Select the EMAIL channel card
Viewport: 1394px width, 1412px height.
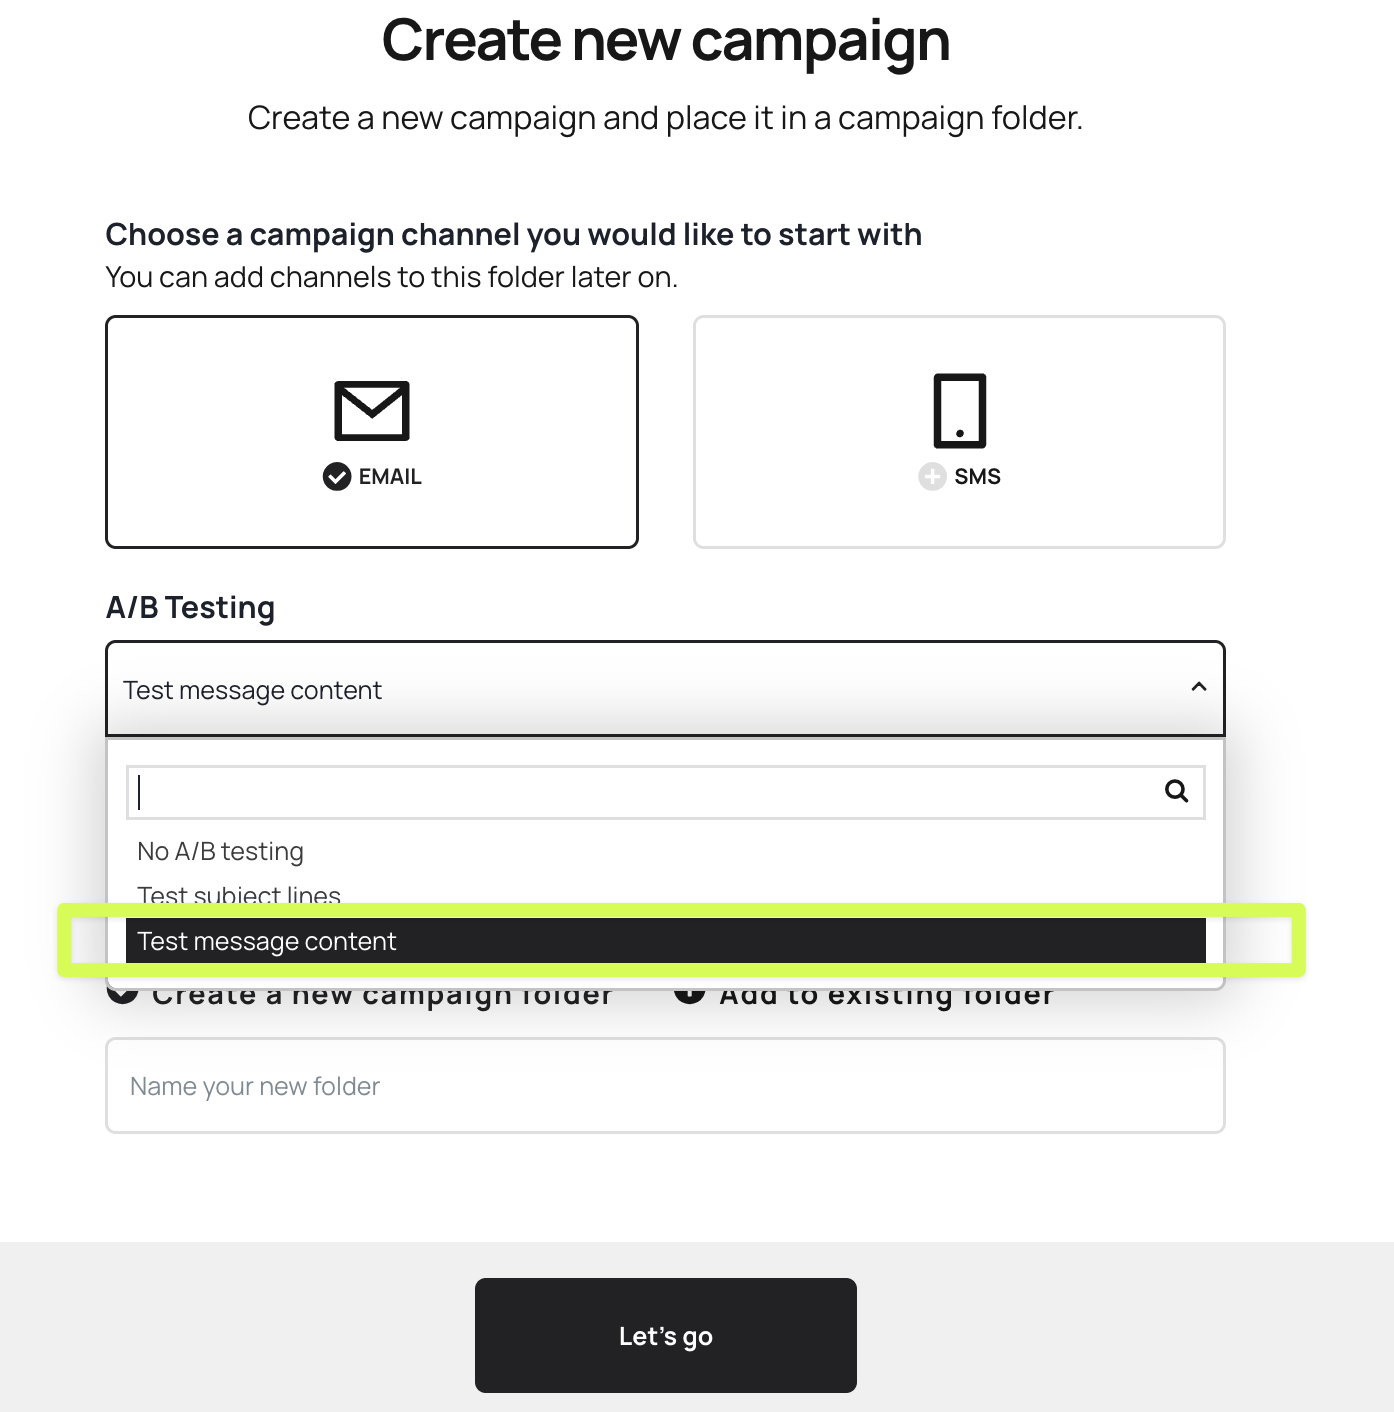372,432
